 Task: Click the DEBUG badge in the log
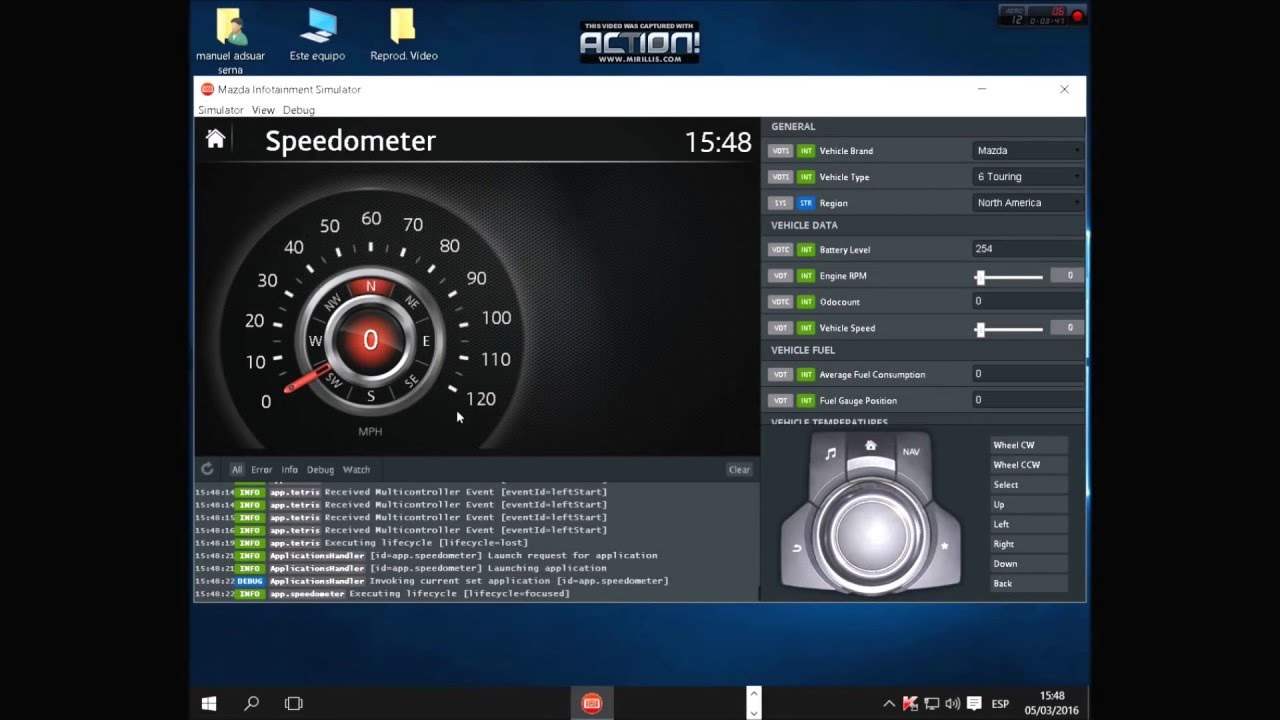click(x=250, y=581)
